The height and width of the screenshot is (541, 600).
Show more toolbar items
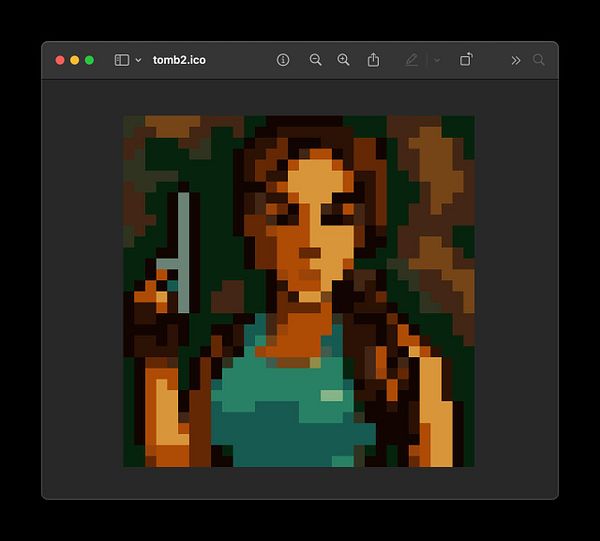(x=516, y=60)
